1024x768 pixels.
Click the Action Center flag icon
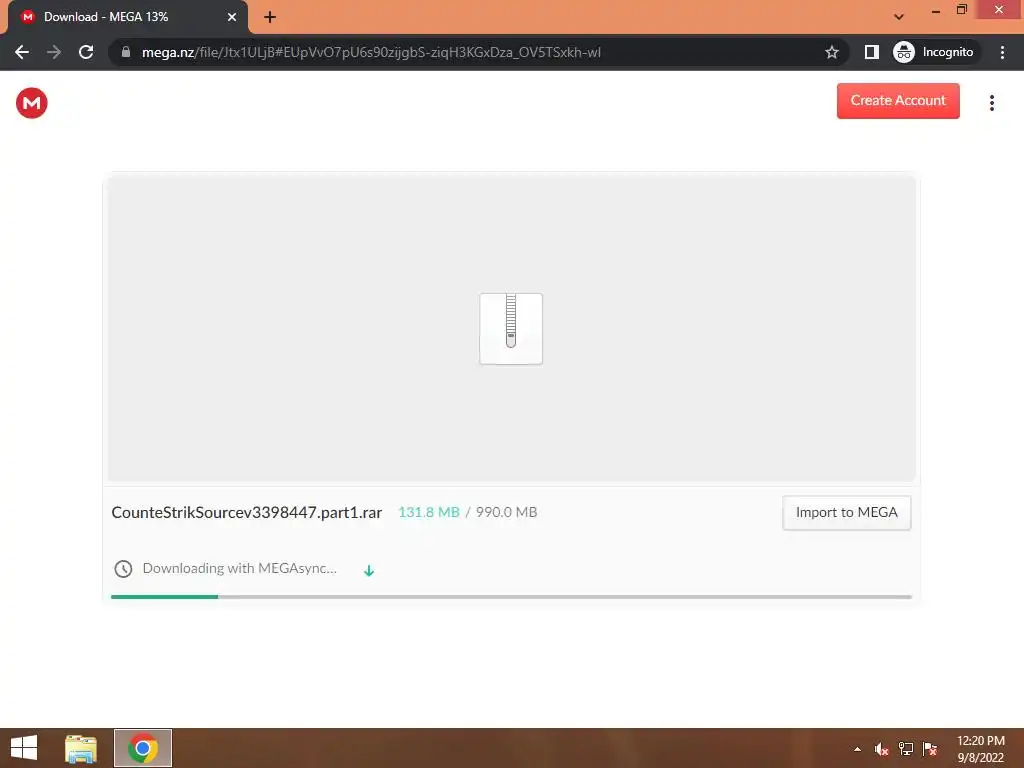[930, 749]
